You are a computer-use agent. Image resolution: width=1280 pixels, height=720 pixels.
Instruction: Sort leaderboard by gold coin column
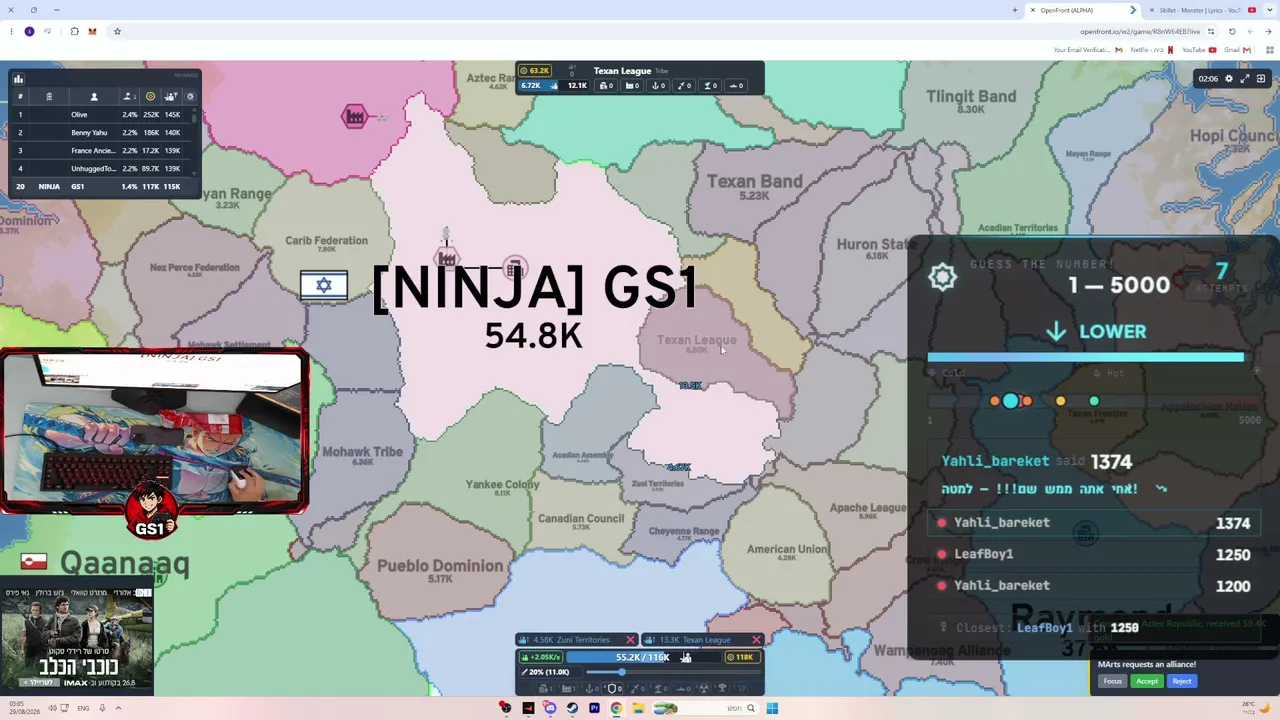coord(150,97)
